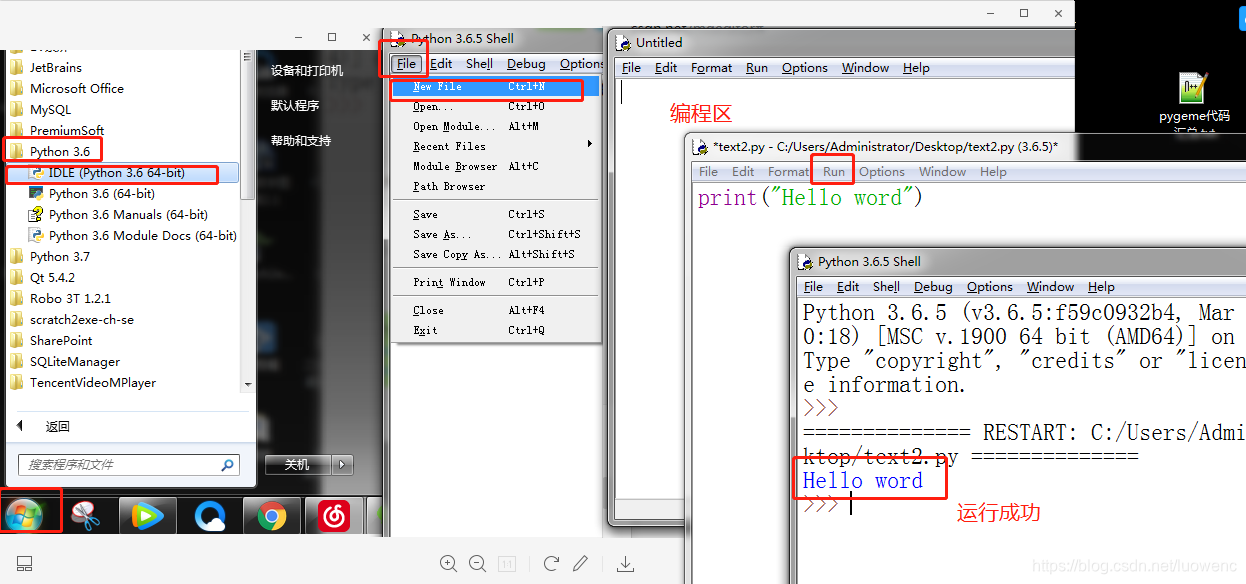1246x584 pixels.
Task: Choose Open... from the File menu
Action: [496, 106]
